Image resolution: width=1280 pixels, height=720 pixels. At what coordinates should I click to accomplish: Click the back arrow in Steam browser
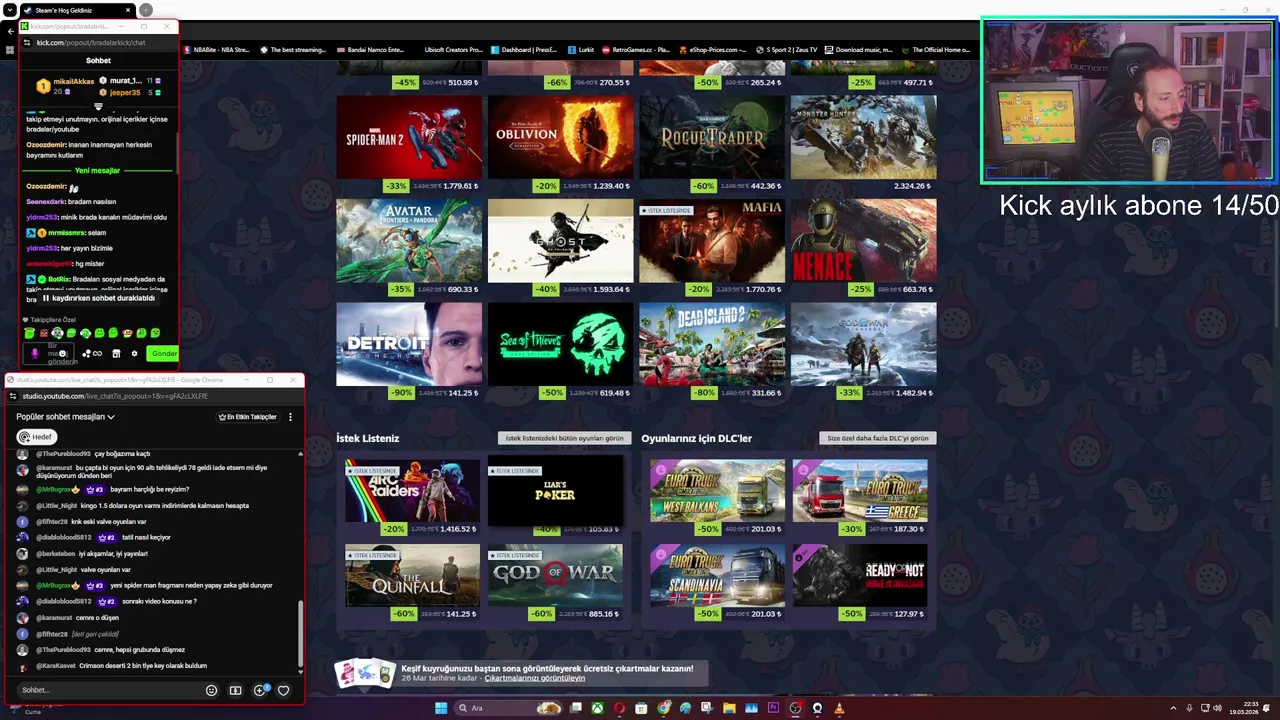click(11, 31)
